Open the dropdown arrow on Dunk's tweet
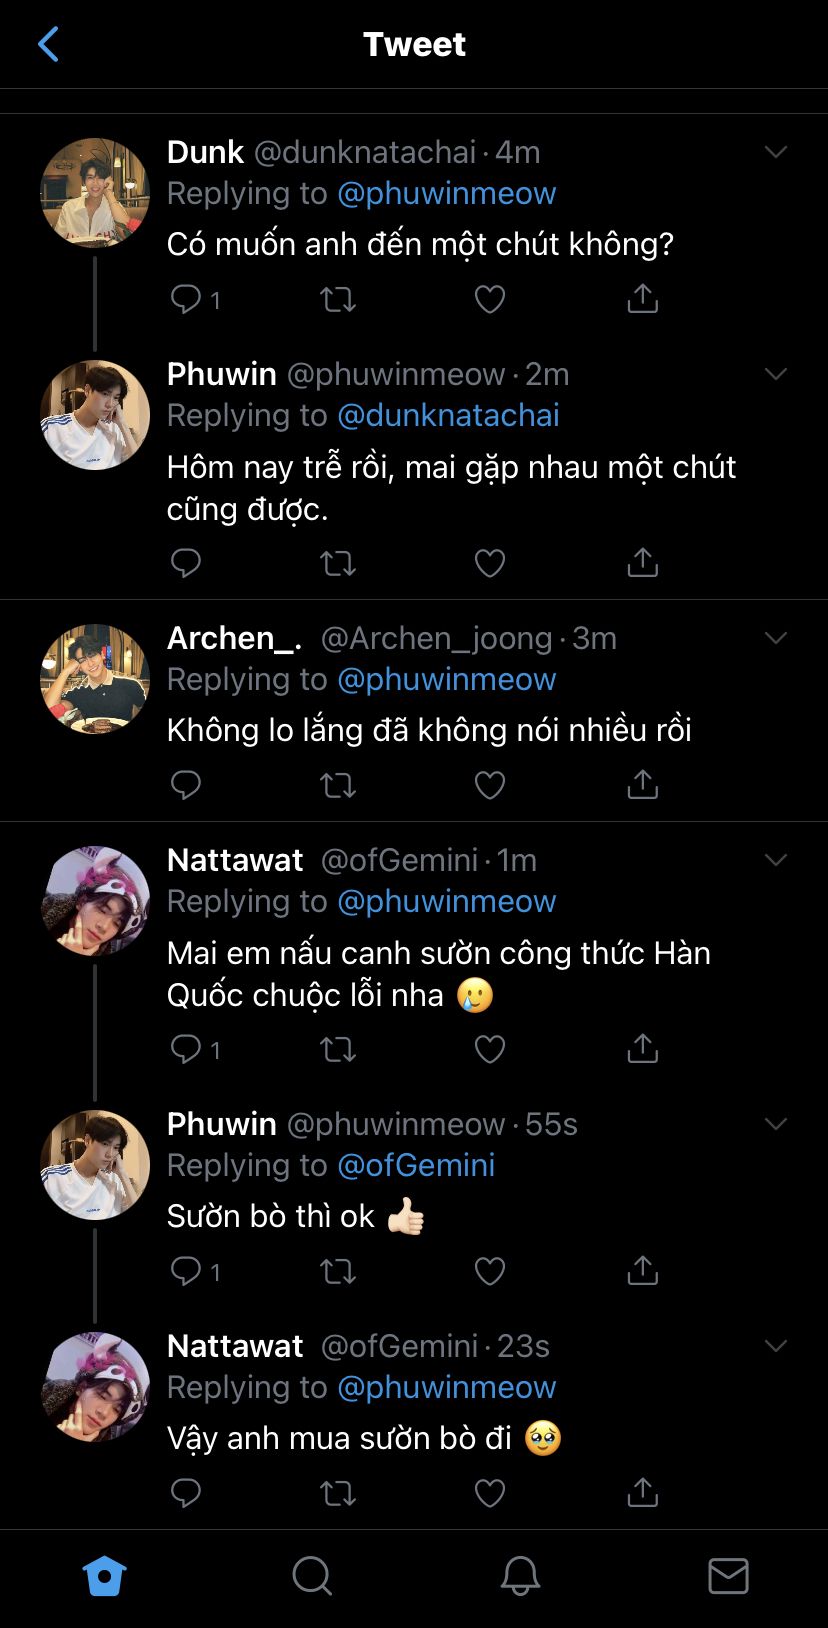The height and width of the screenshot is (1628, 828). 776,152
